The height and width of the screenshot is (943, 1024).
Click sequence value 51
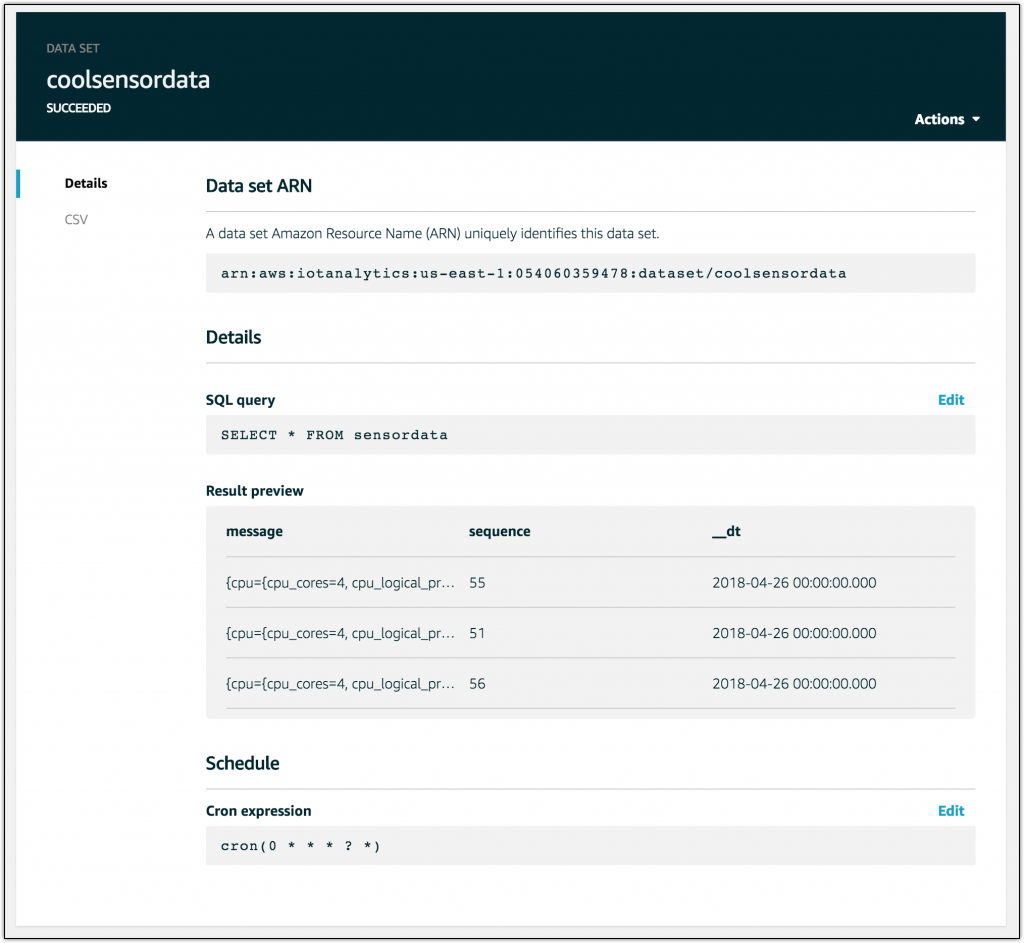tap(477, 633)
